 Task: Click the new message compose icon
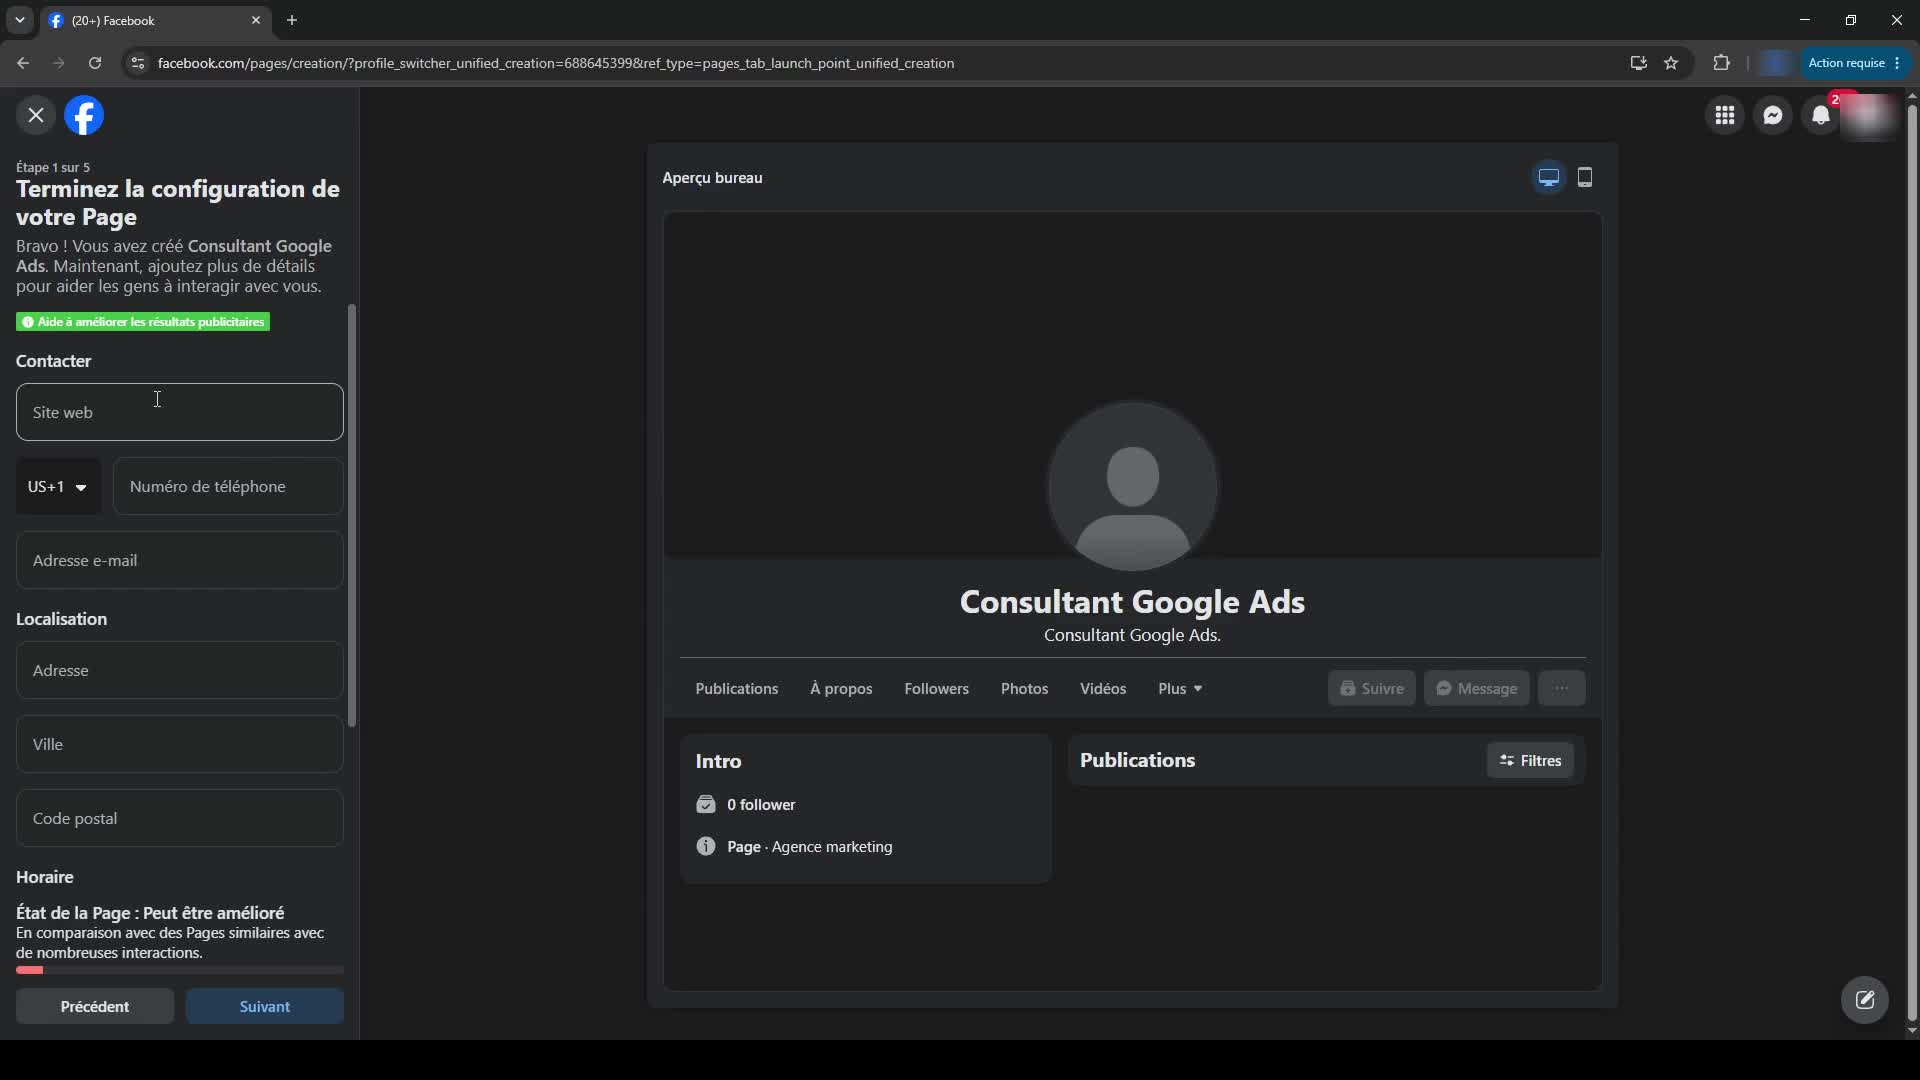point(1865,1000)
